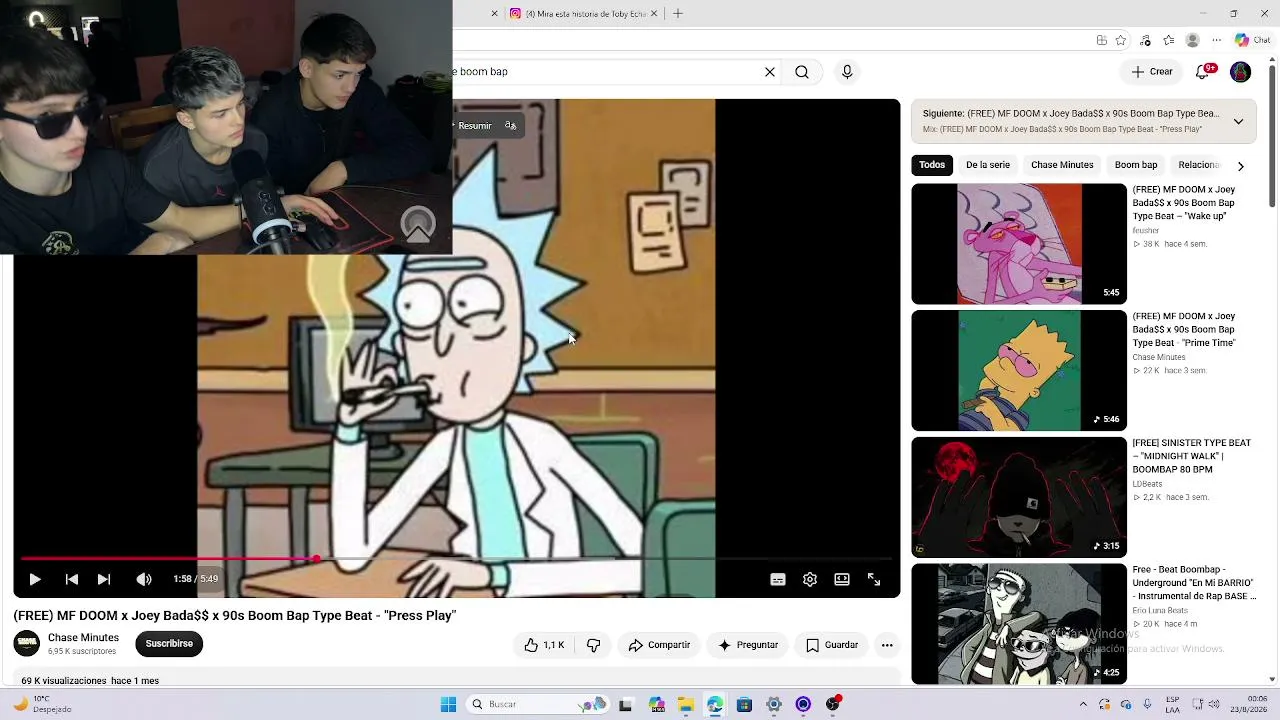The height and width of the screenshot is (720, 1280).
Task: Open the Windows Start menu
Action: click(448, 705)
